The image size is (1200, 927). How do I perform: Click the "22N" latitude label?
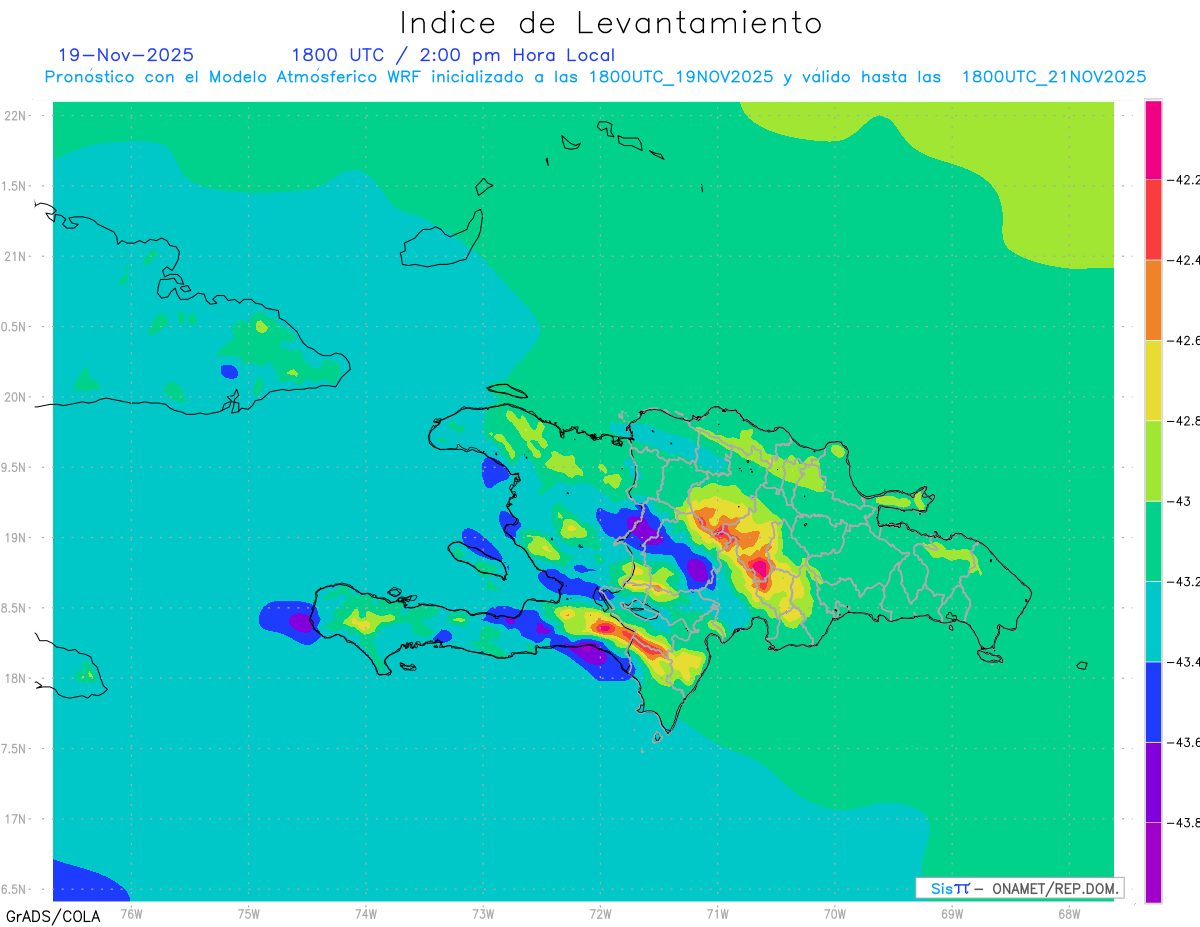(15, 115)
